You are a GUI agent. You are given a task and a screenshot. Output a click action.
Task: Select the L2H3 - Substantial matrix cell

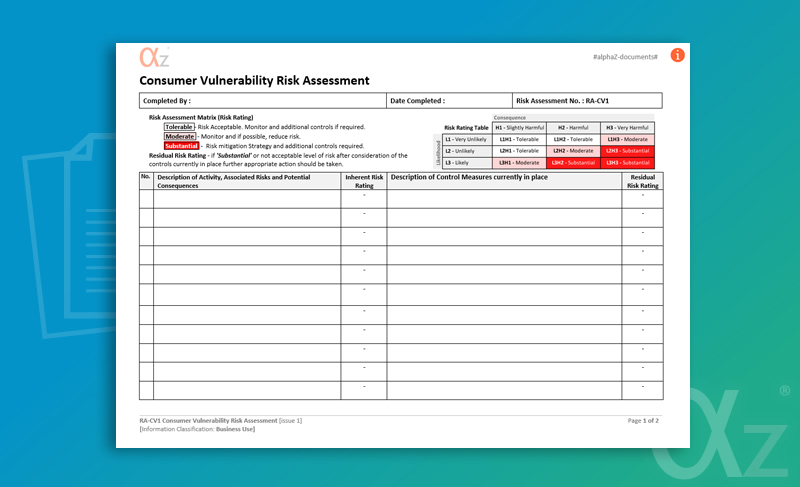(x=627, y=151)
